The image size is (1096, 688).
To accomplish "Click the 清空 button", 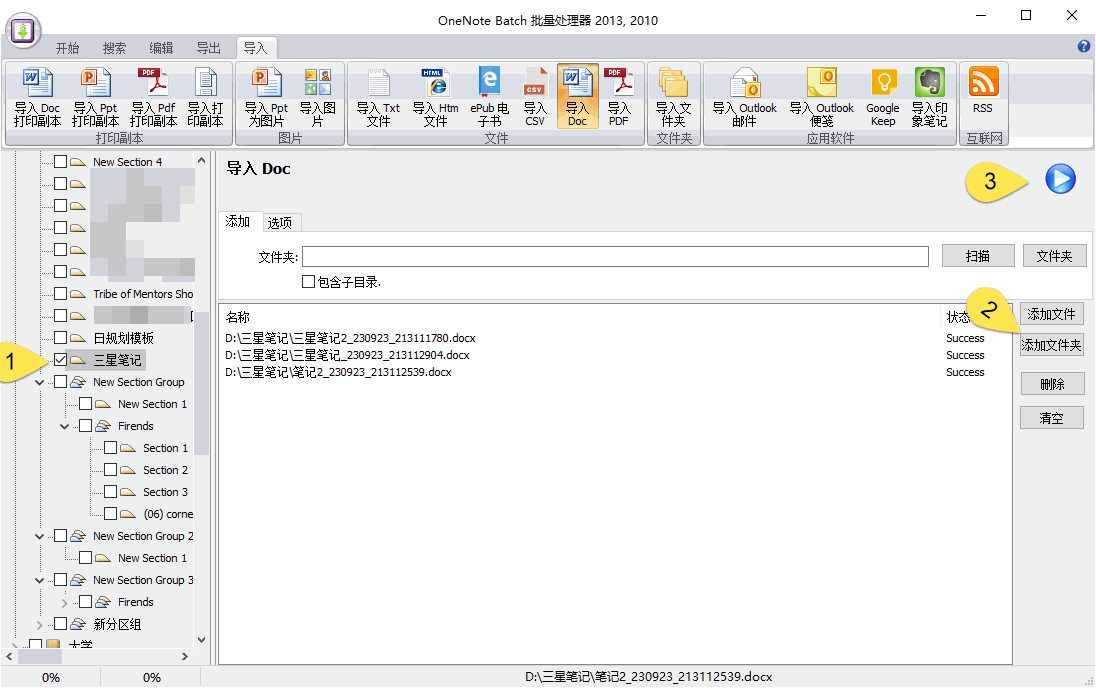I will click(1052, 418).
